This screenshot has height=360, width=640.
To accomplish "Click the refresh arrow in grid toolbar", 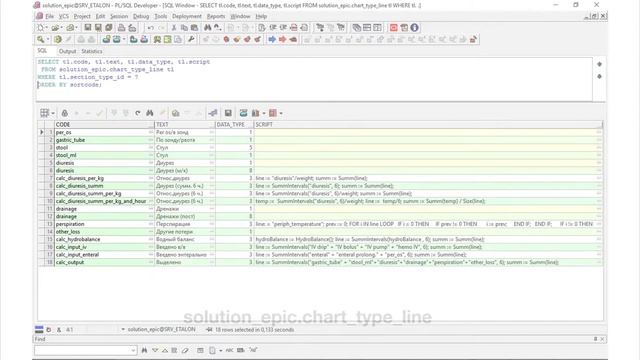I will coord(138,113).
